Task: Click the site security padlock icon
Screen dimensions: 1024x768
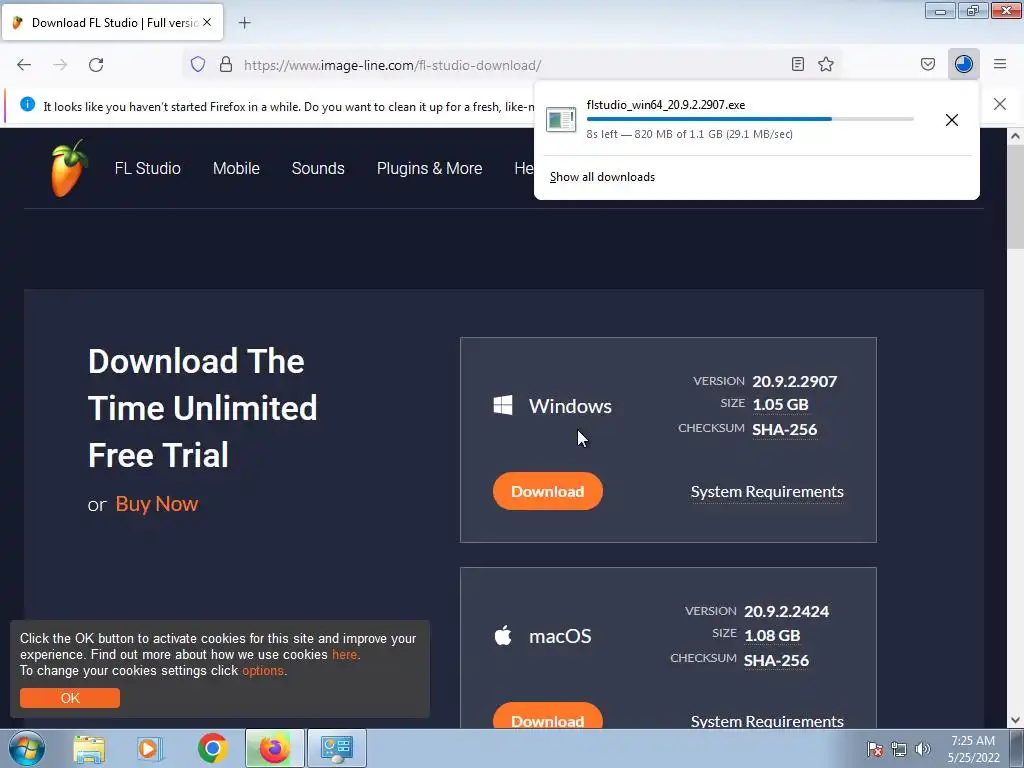Action: [226, 64]
